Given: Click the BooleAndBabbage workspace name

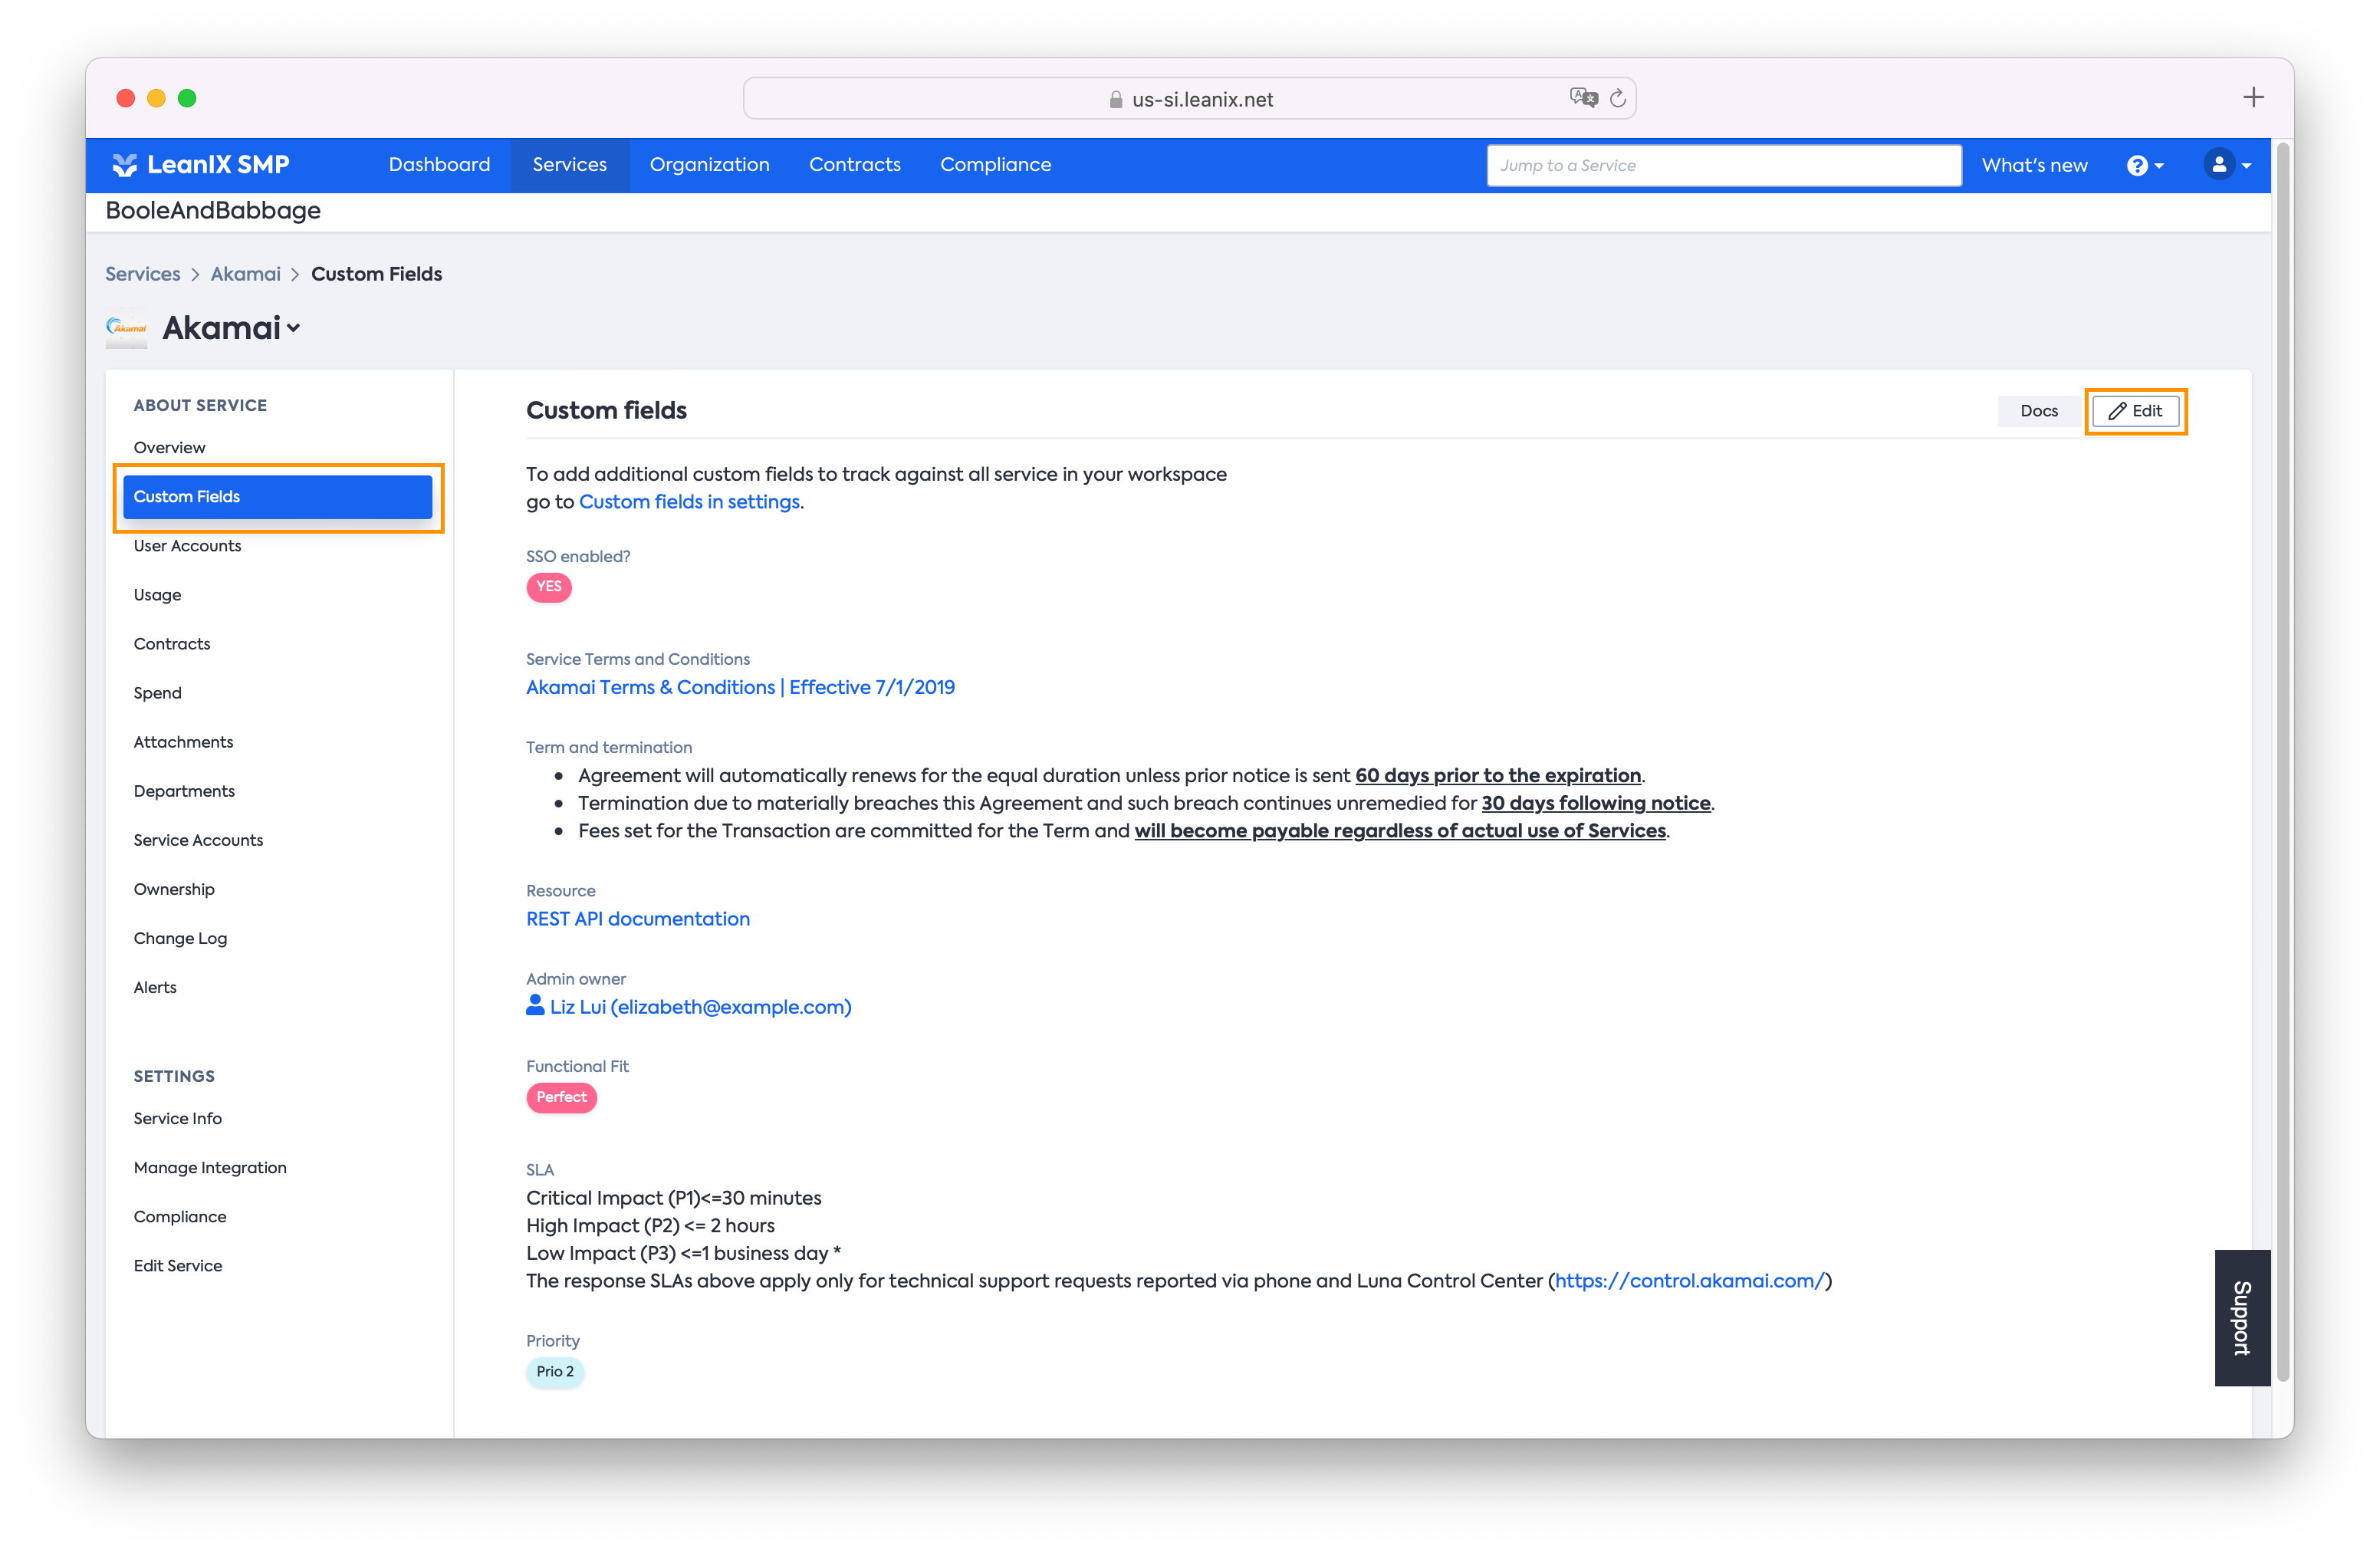Looking at the screenshot, I should click(x=213, y=211).
